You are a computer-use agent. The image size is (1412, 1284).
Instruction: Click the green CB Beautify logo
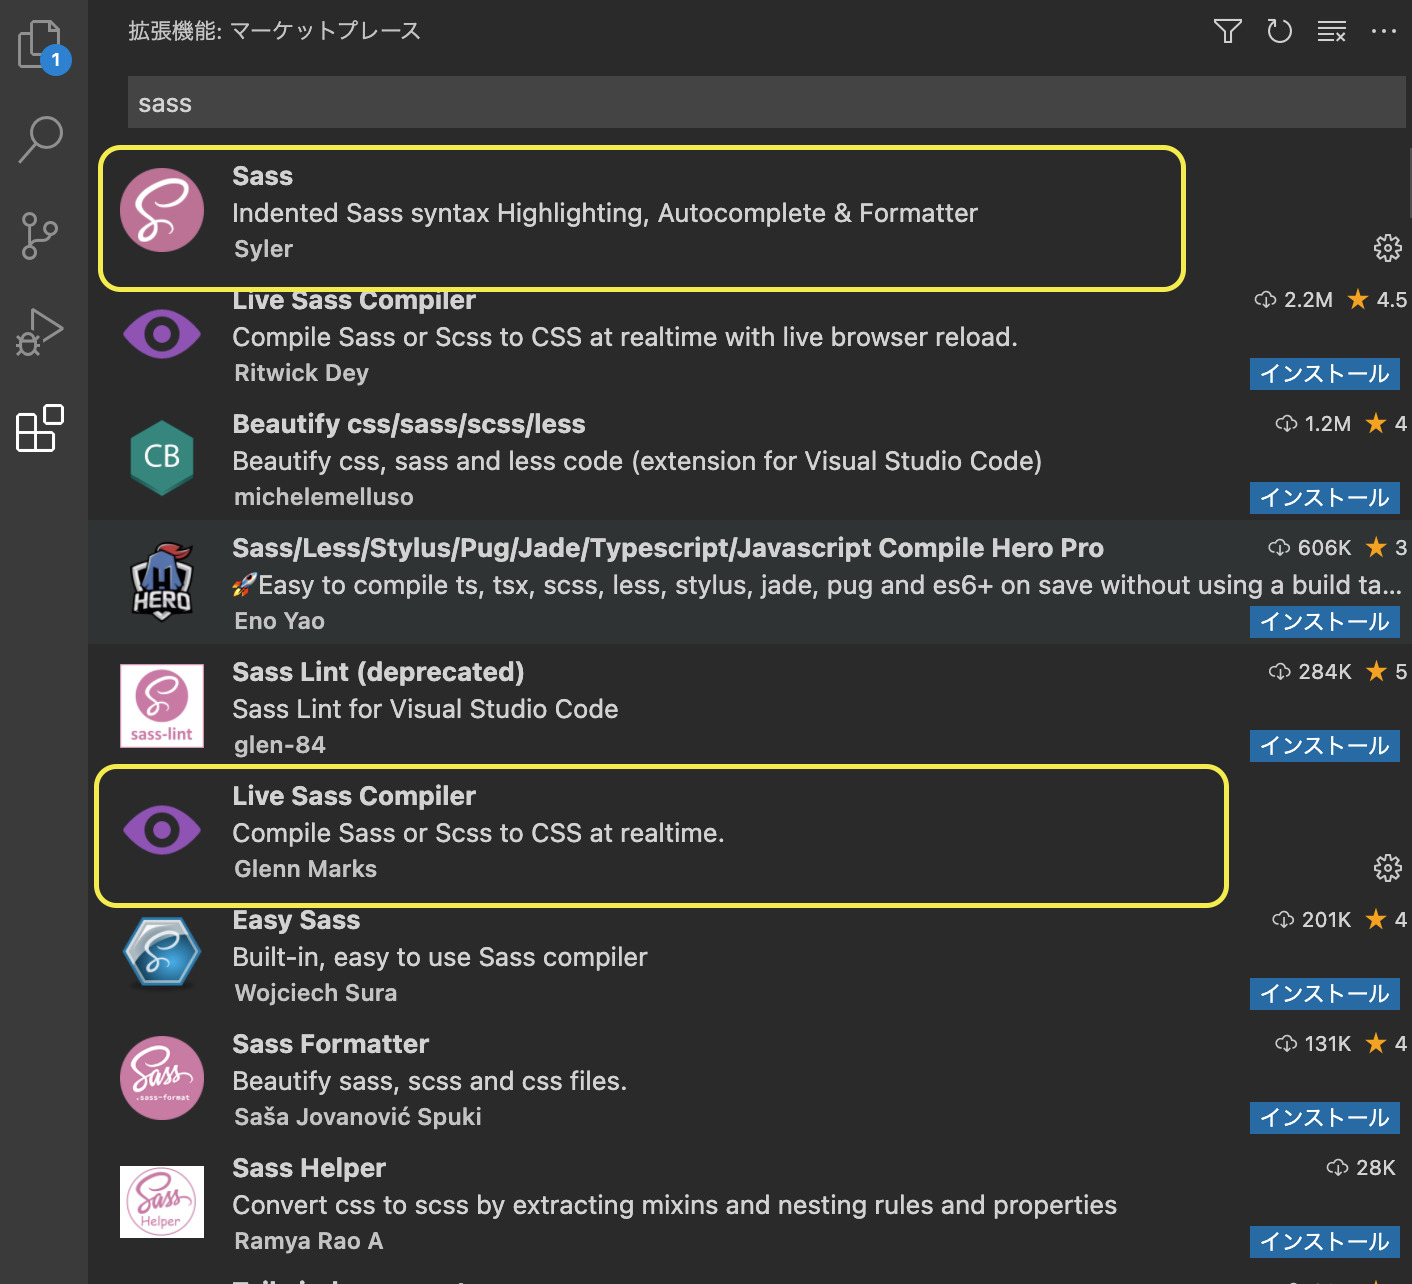pos(162,457)
